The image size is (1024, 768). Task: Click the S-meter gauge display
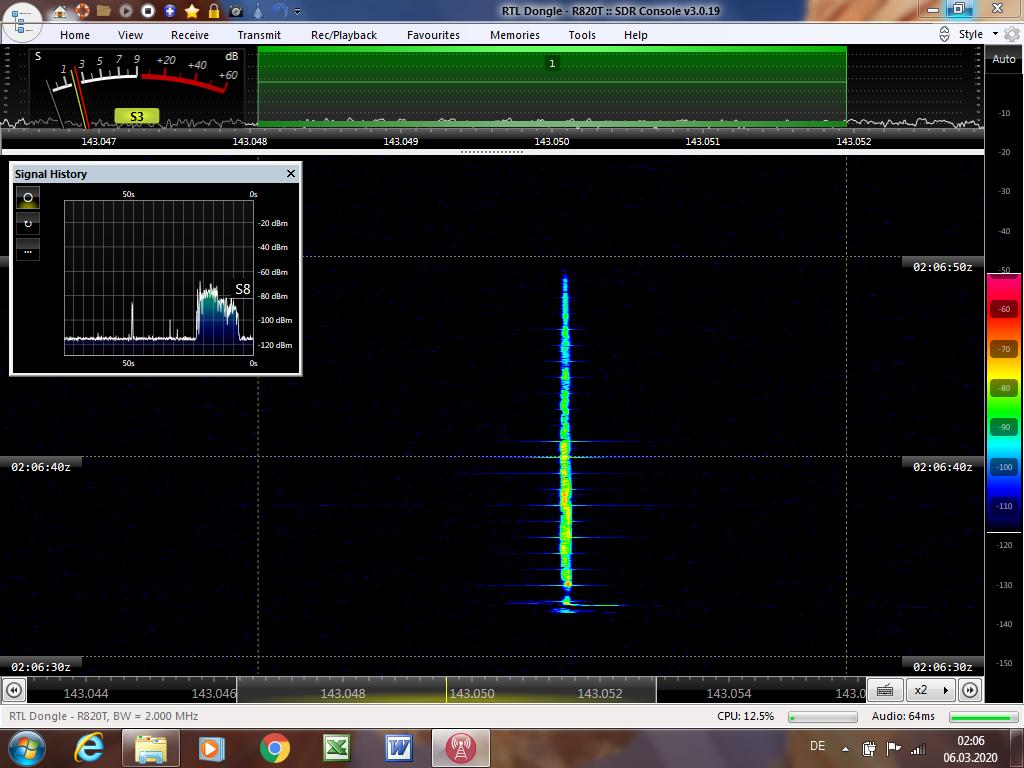point(137,87)
